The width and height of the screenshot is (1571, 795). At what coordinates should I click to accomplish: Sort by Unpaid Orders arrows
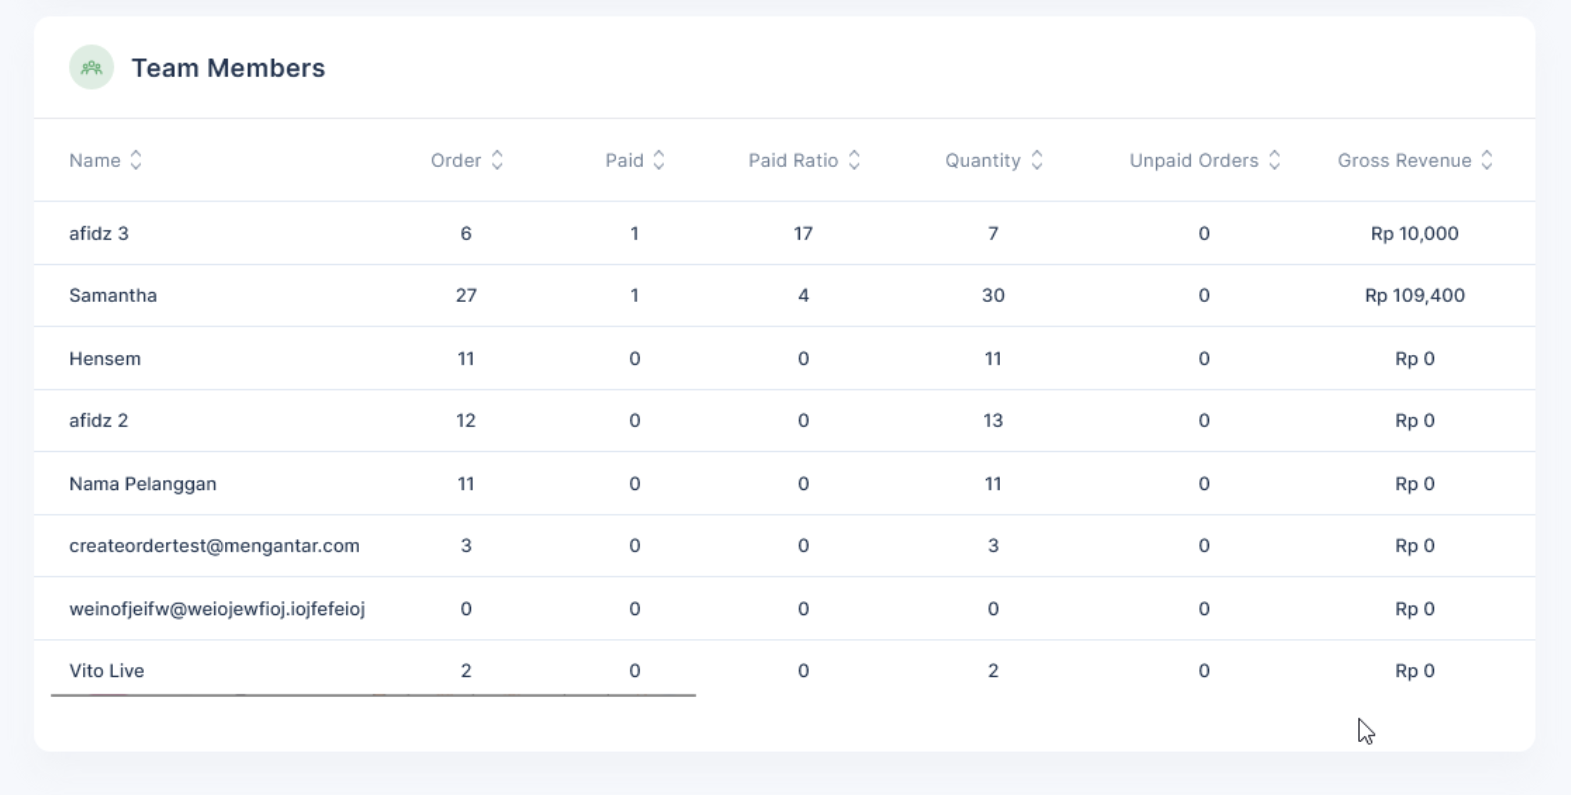[1275, 160]
